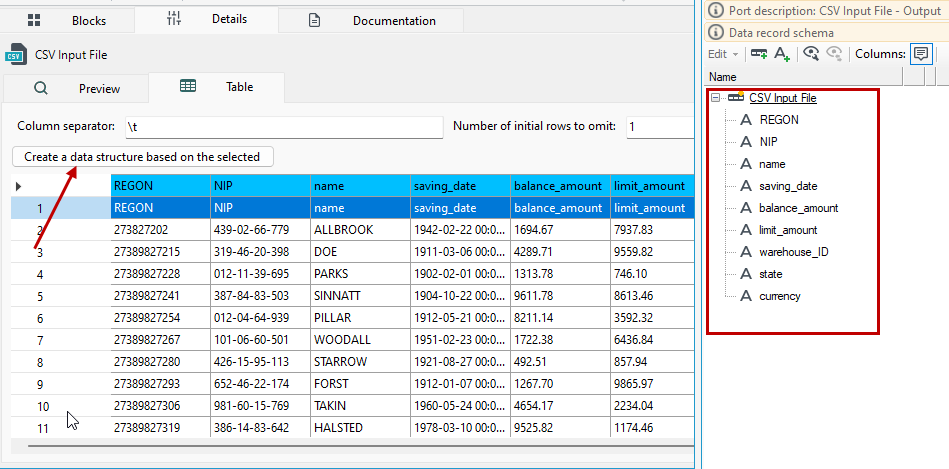
Task: Click limit cell 857.94
Action: [652, 362]
